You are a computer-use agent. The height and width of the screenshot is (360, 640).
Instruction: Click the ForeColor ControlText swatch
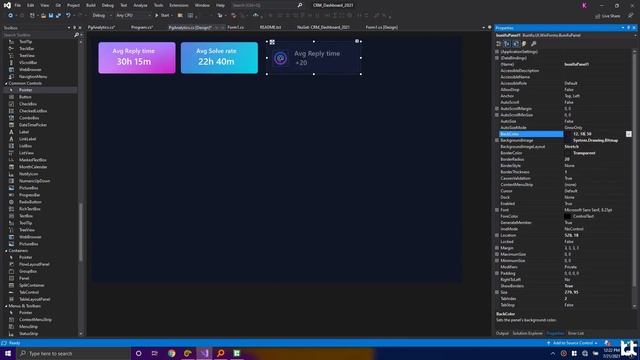click(x=568, y=216)
